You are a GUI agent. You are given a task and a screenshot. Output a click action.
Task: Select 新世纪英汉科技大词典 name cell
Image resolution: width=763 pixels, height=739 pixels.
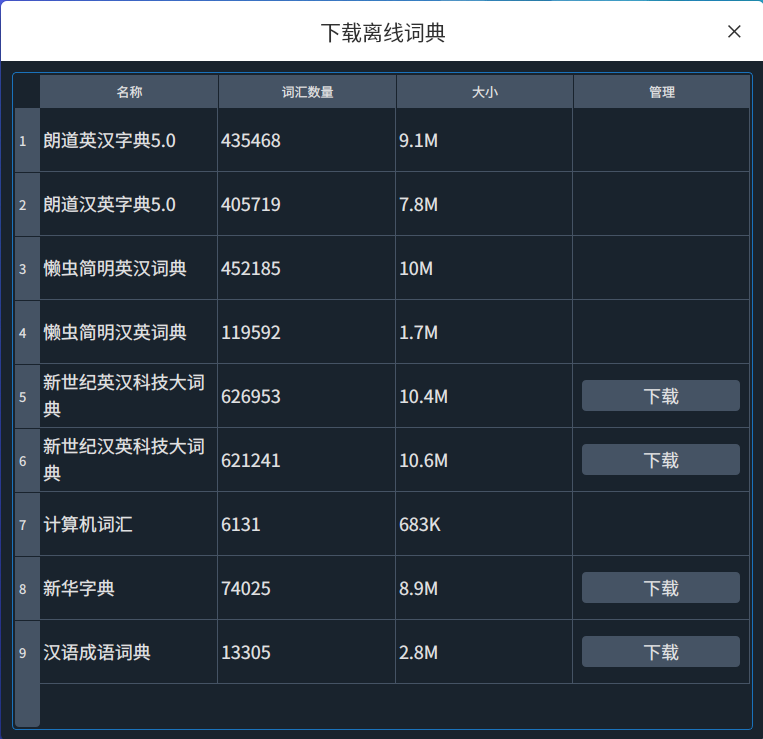[128, 396]
